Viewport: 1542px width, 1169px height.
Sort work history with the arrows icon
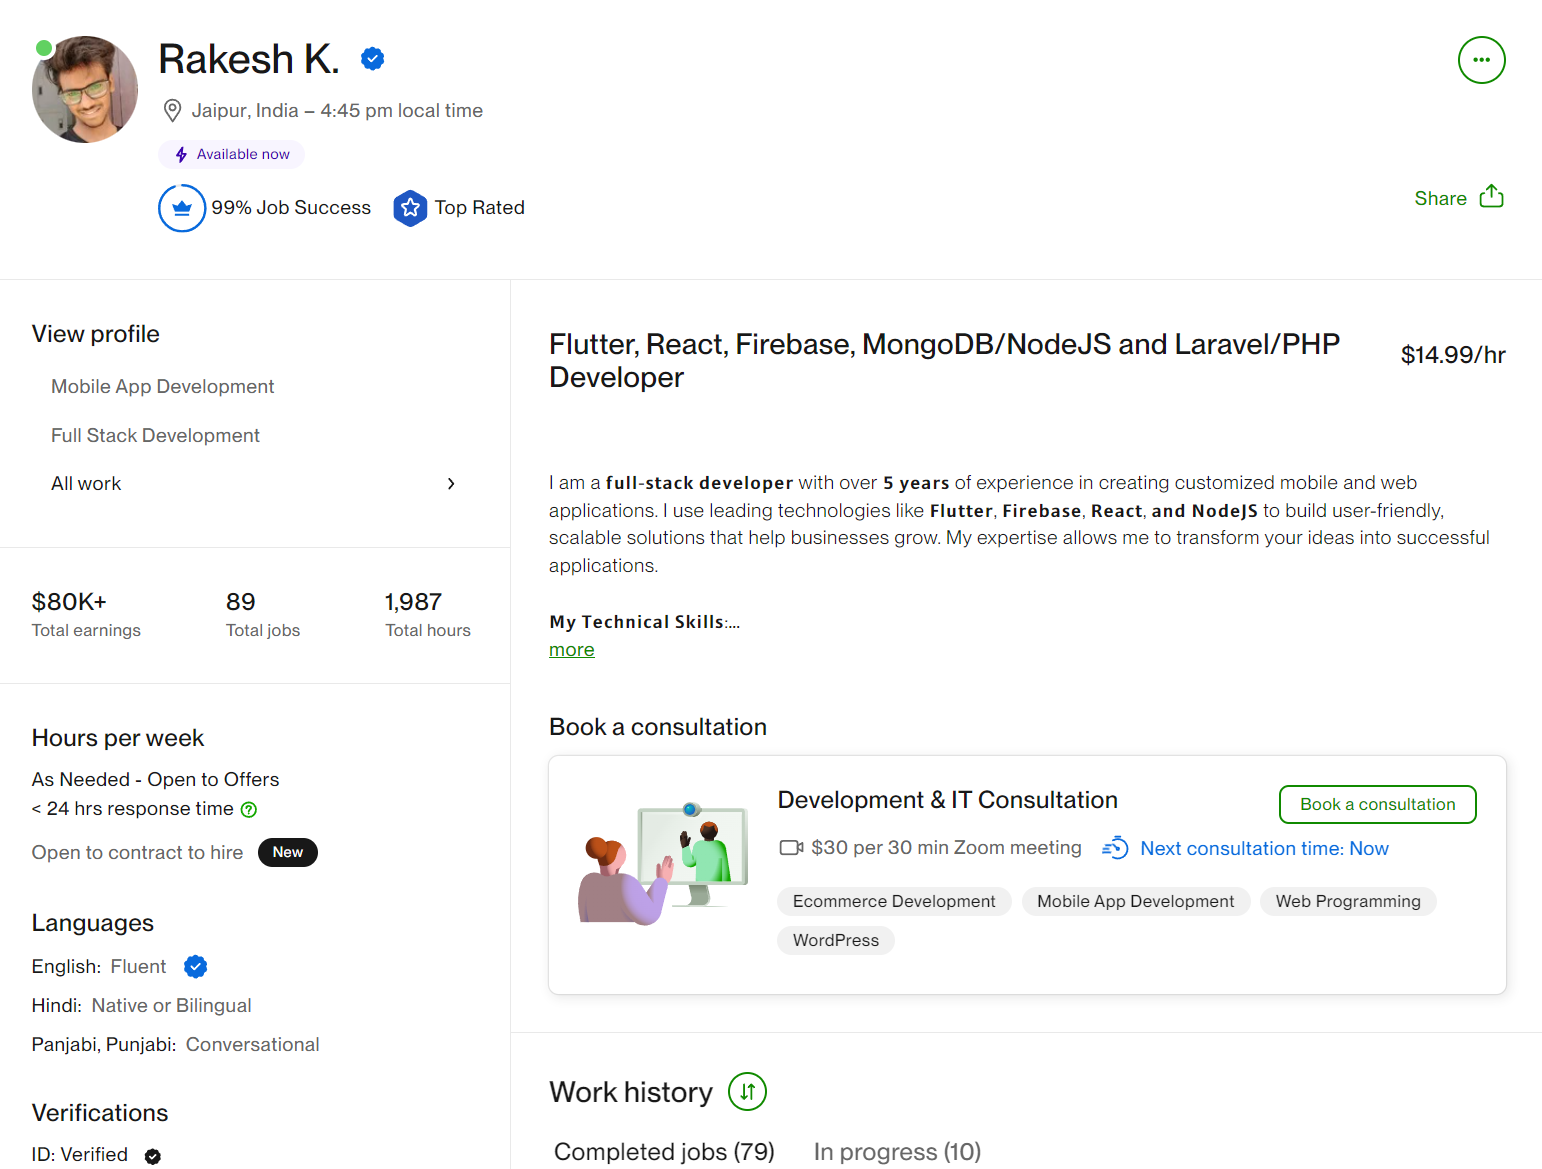coord(747,1092)
